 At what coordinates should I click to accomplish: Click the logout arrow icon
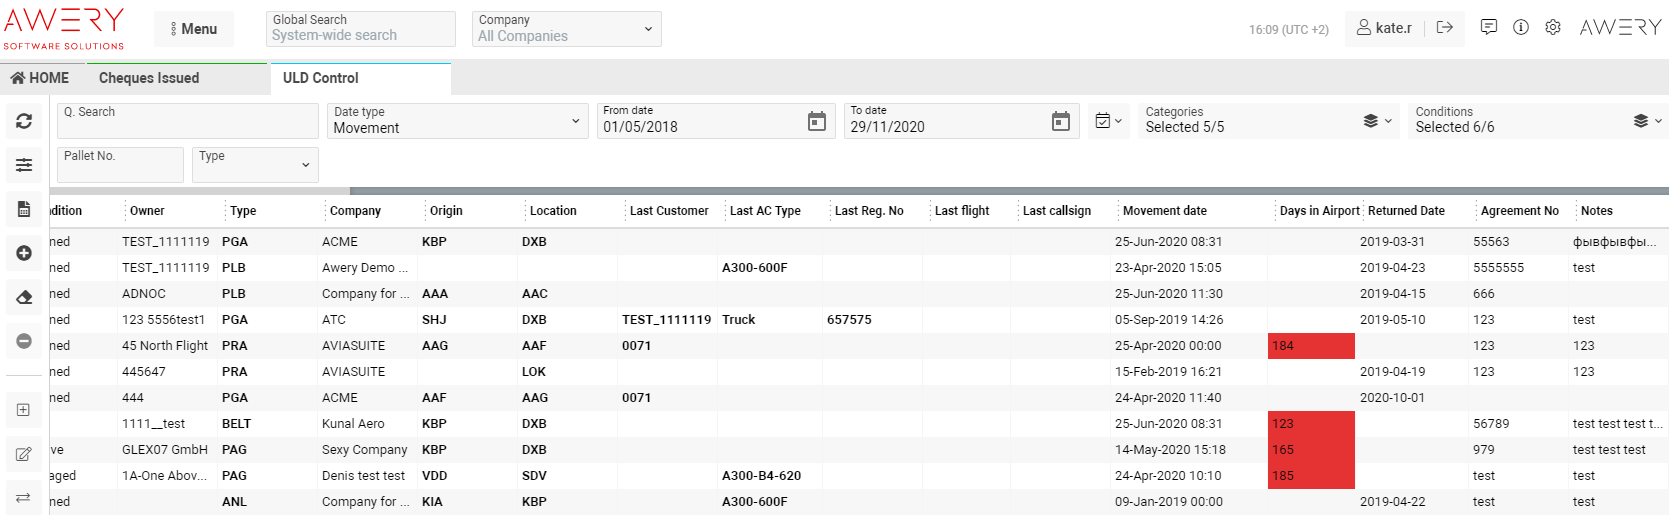tap(1444, 28)
